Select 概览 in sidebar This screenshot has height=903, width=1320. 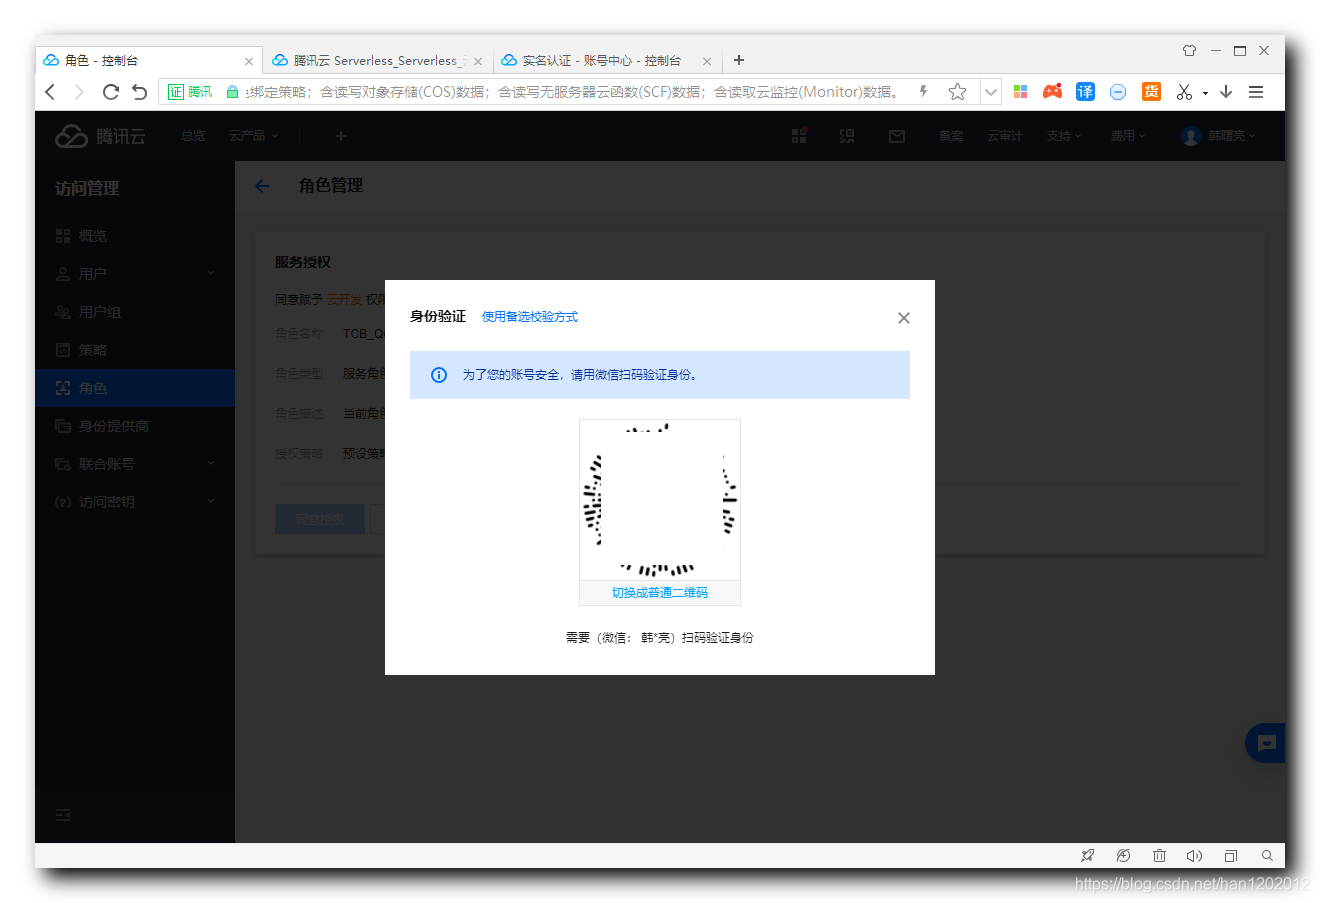tap(135, 236)
